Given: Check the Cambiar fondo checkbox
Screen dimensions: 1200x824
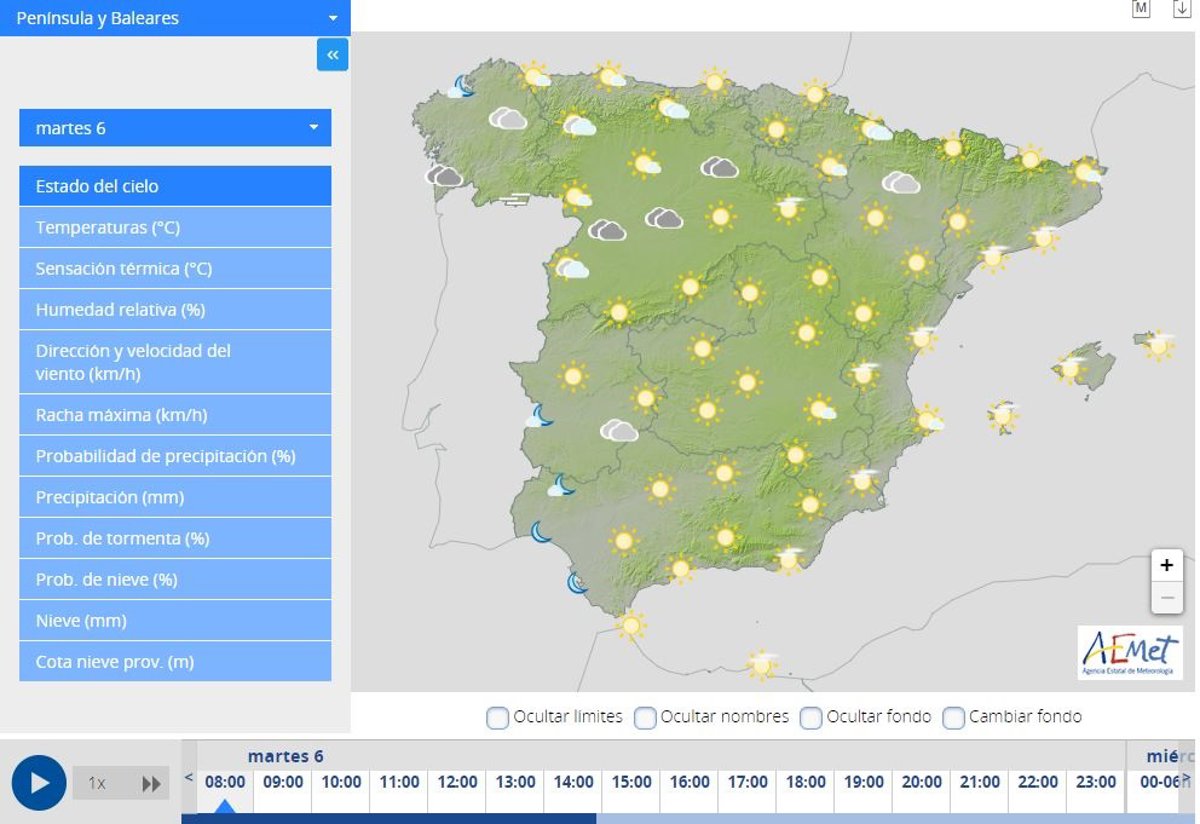Looking at the screenshot, I should (954, 717).
